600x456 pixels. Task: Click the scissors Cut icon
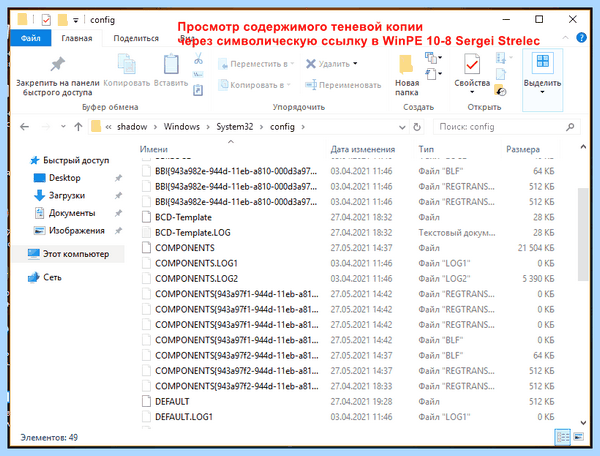pyautogui.click(x=198, y=58)
